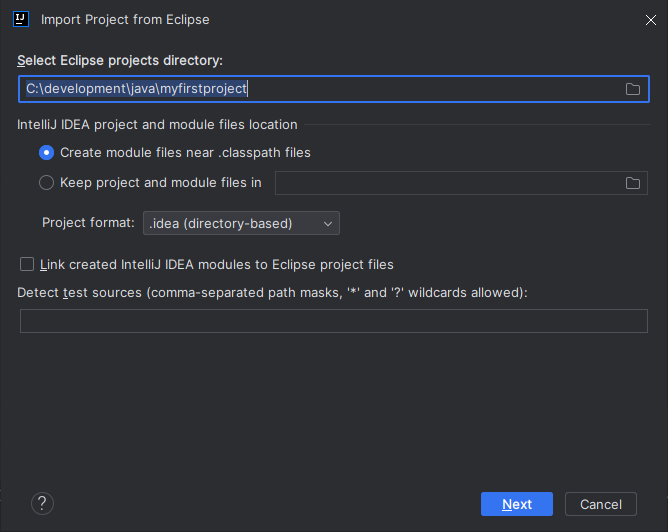Click the Next button
668x532 pixels.
[517, 504]
